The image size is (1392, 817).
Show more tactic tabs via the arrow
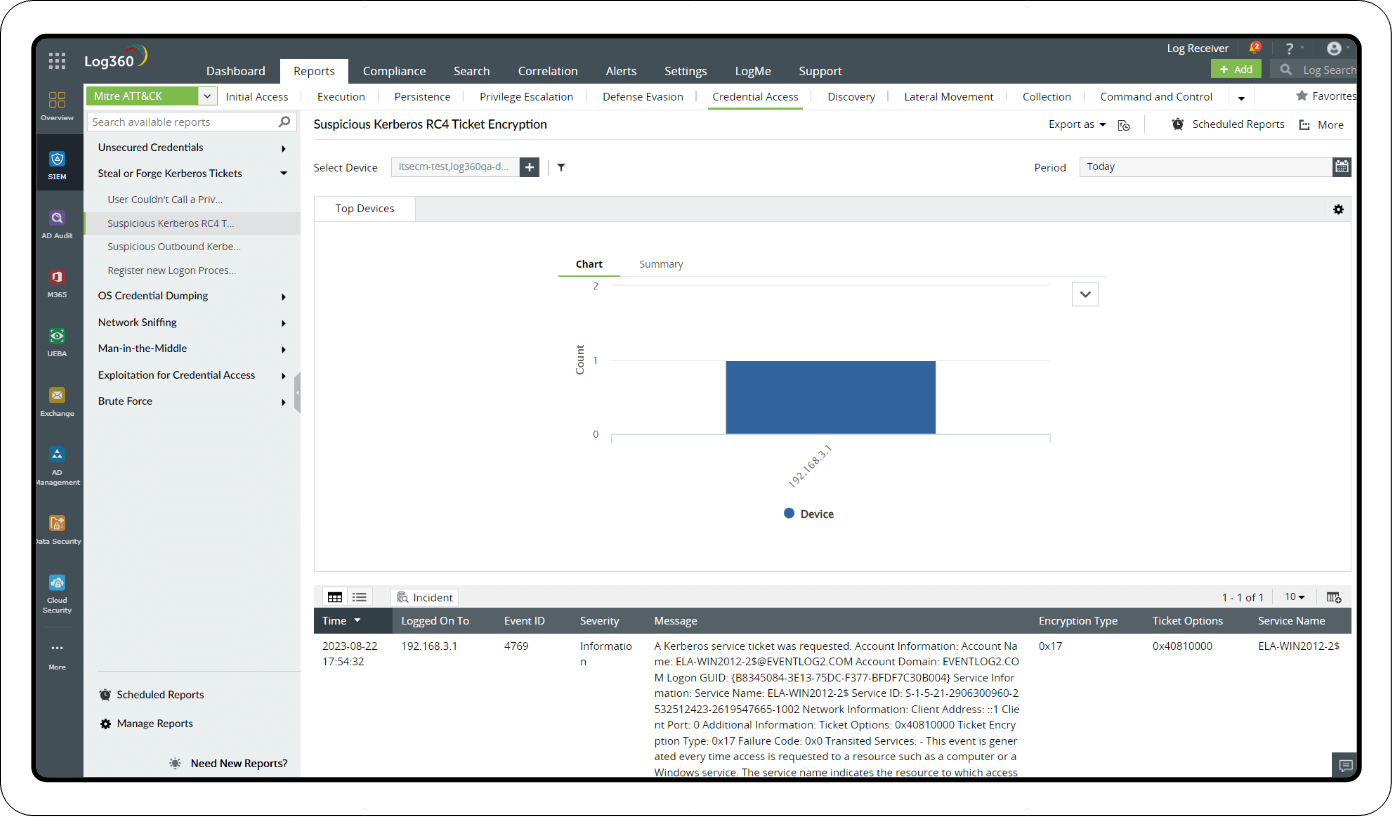pos(1241,98)
